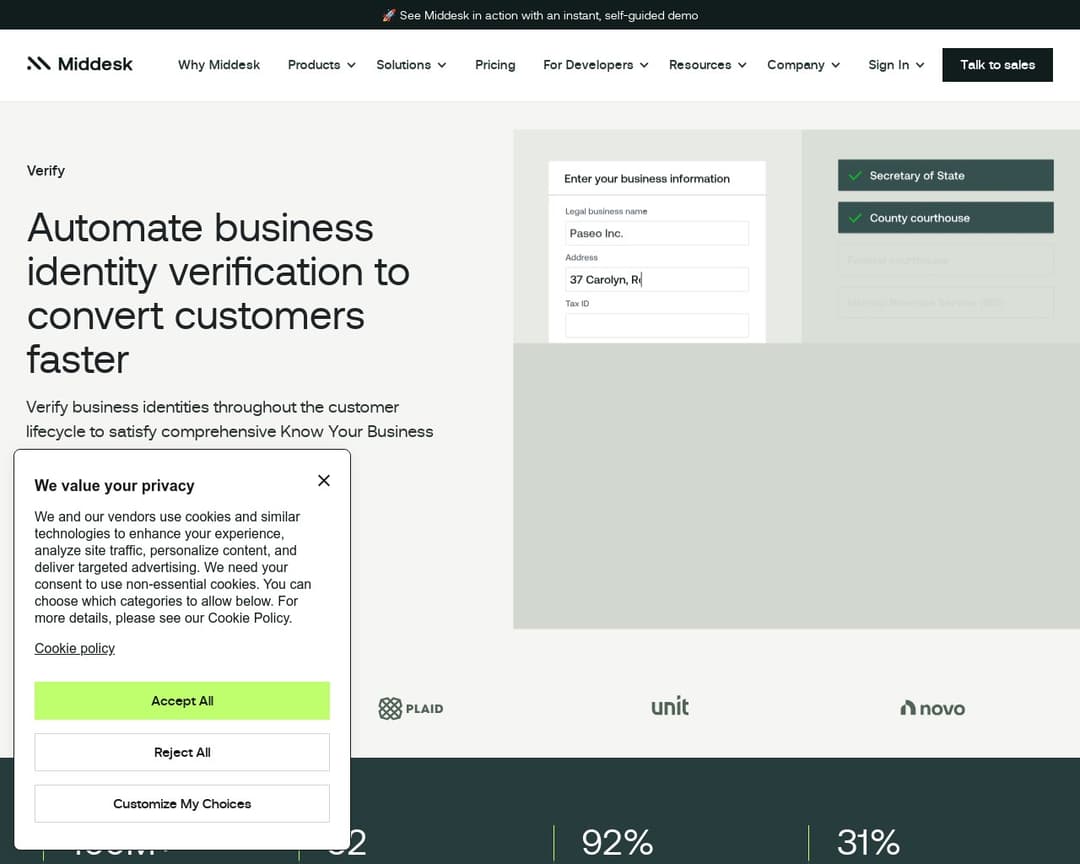Viewport: 1080px width, 864px height.
Task: Click the County courthouse check icon
Action: click(x=855, y=218)
